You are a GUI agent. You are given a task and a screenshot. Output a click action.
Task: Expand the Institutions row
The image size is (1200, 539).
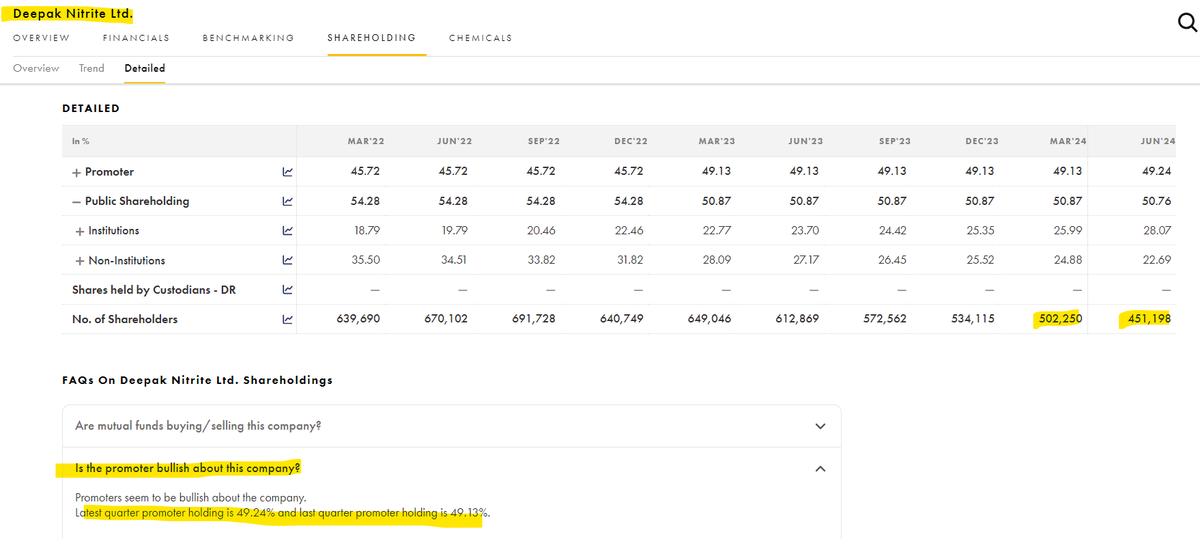79,231
